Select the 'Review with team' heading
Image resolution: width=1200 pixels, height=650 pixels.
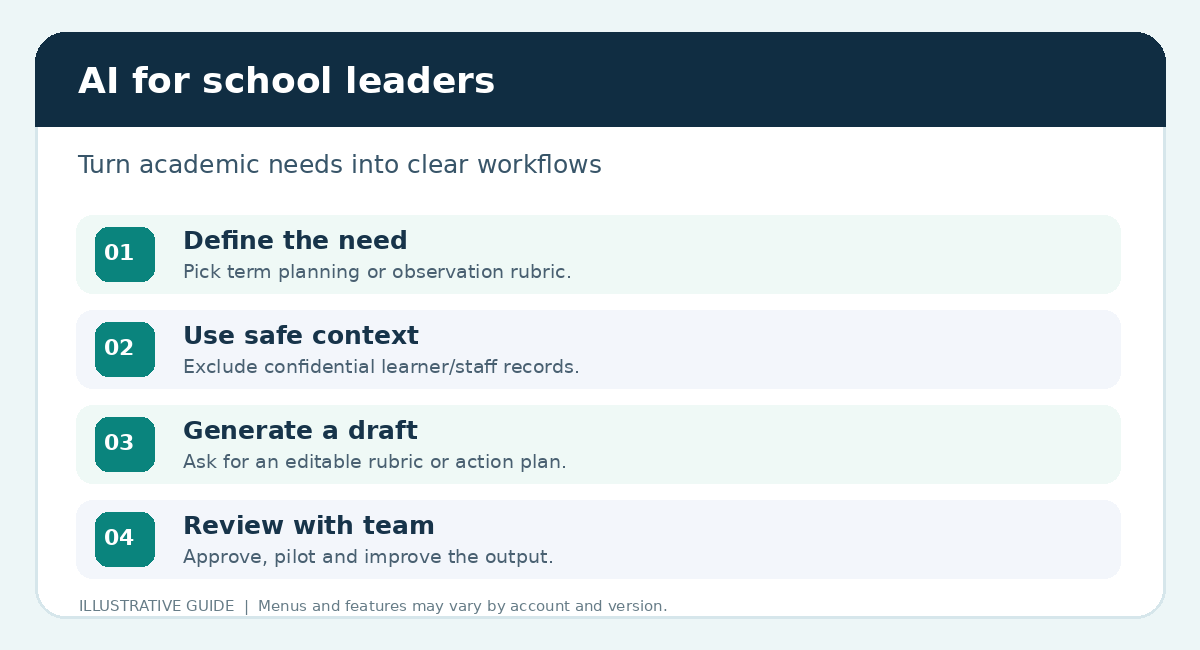tap(309, 526)
